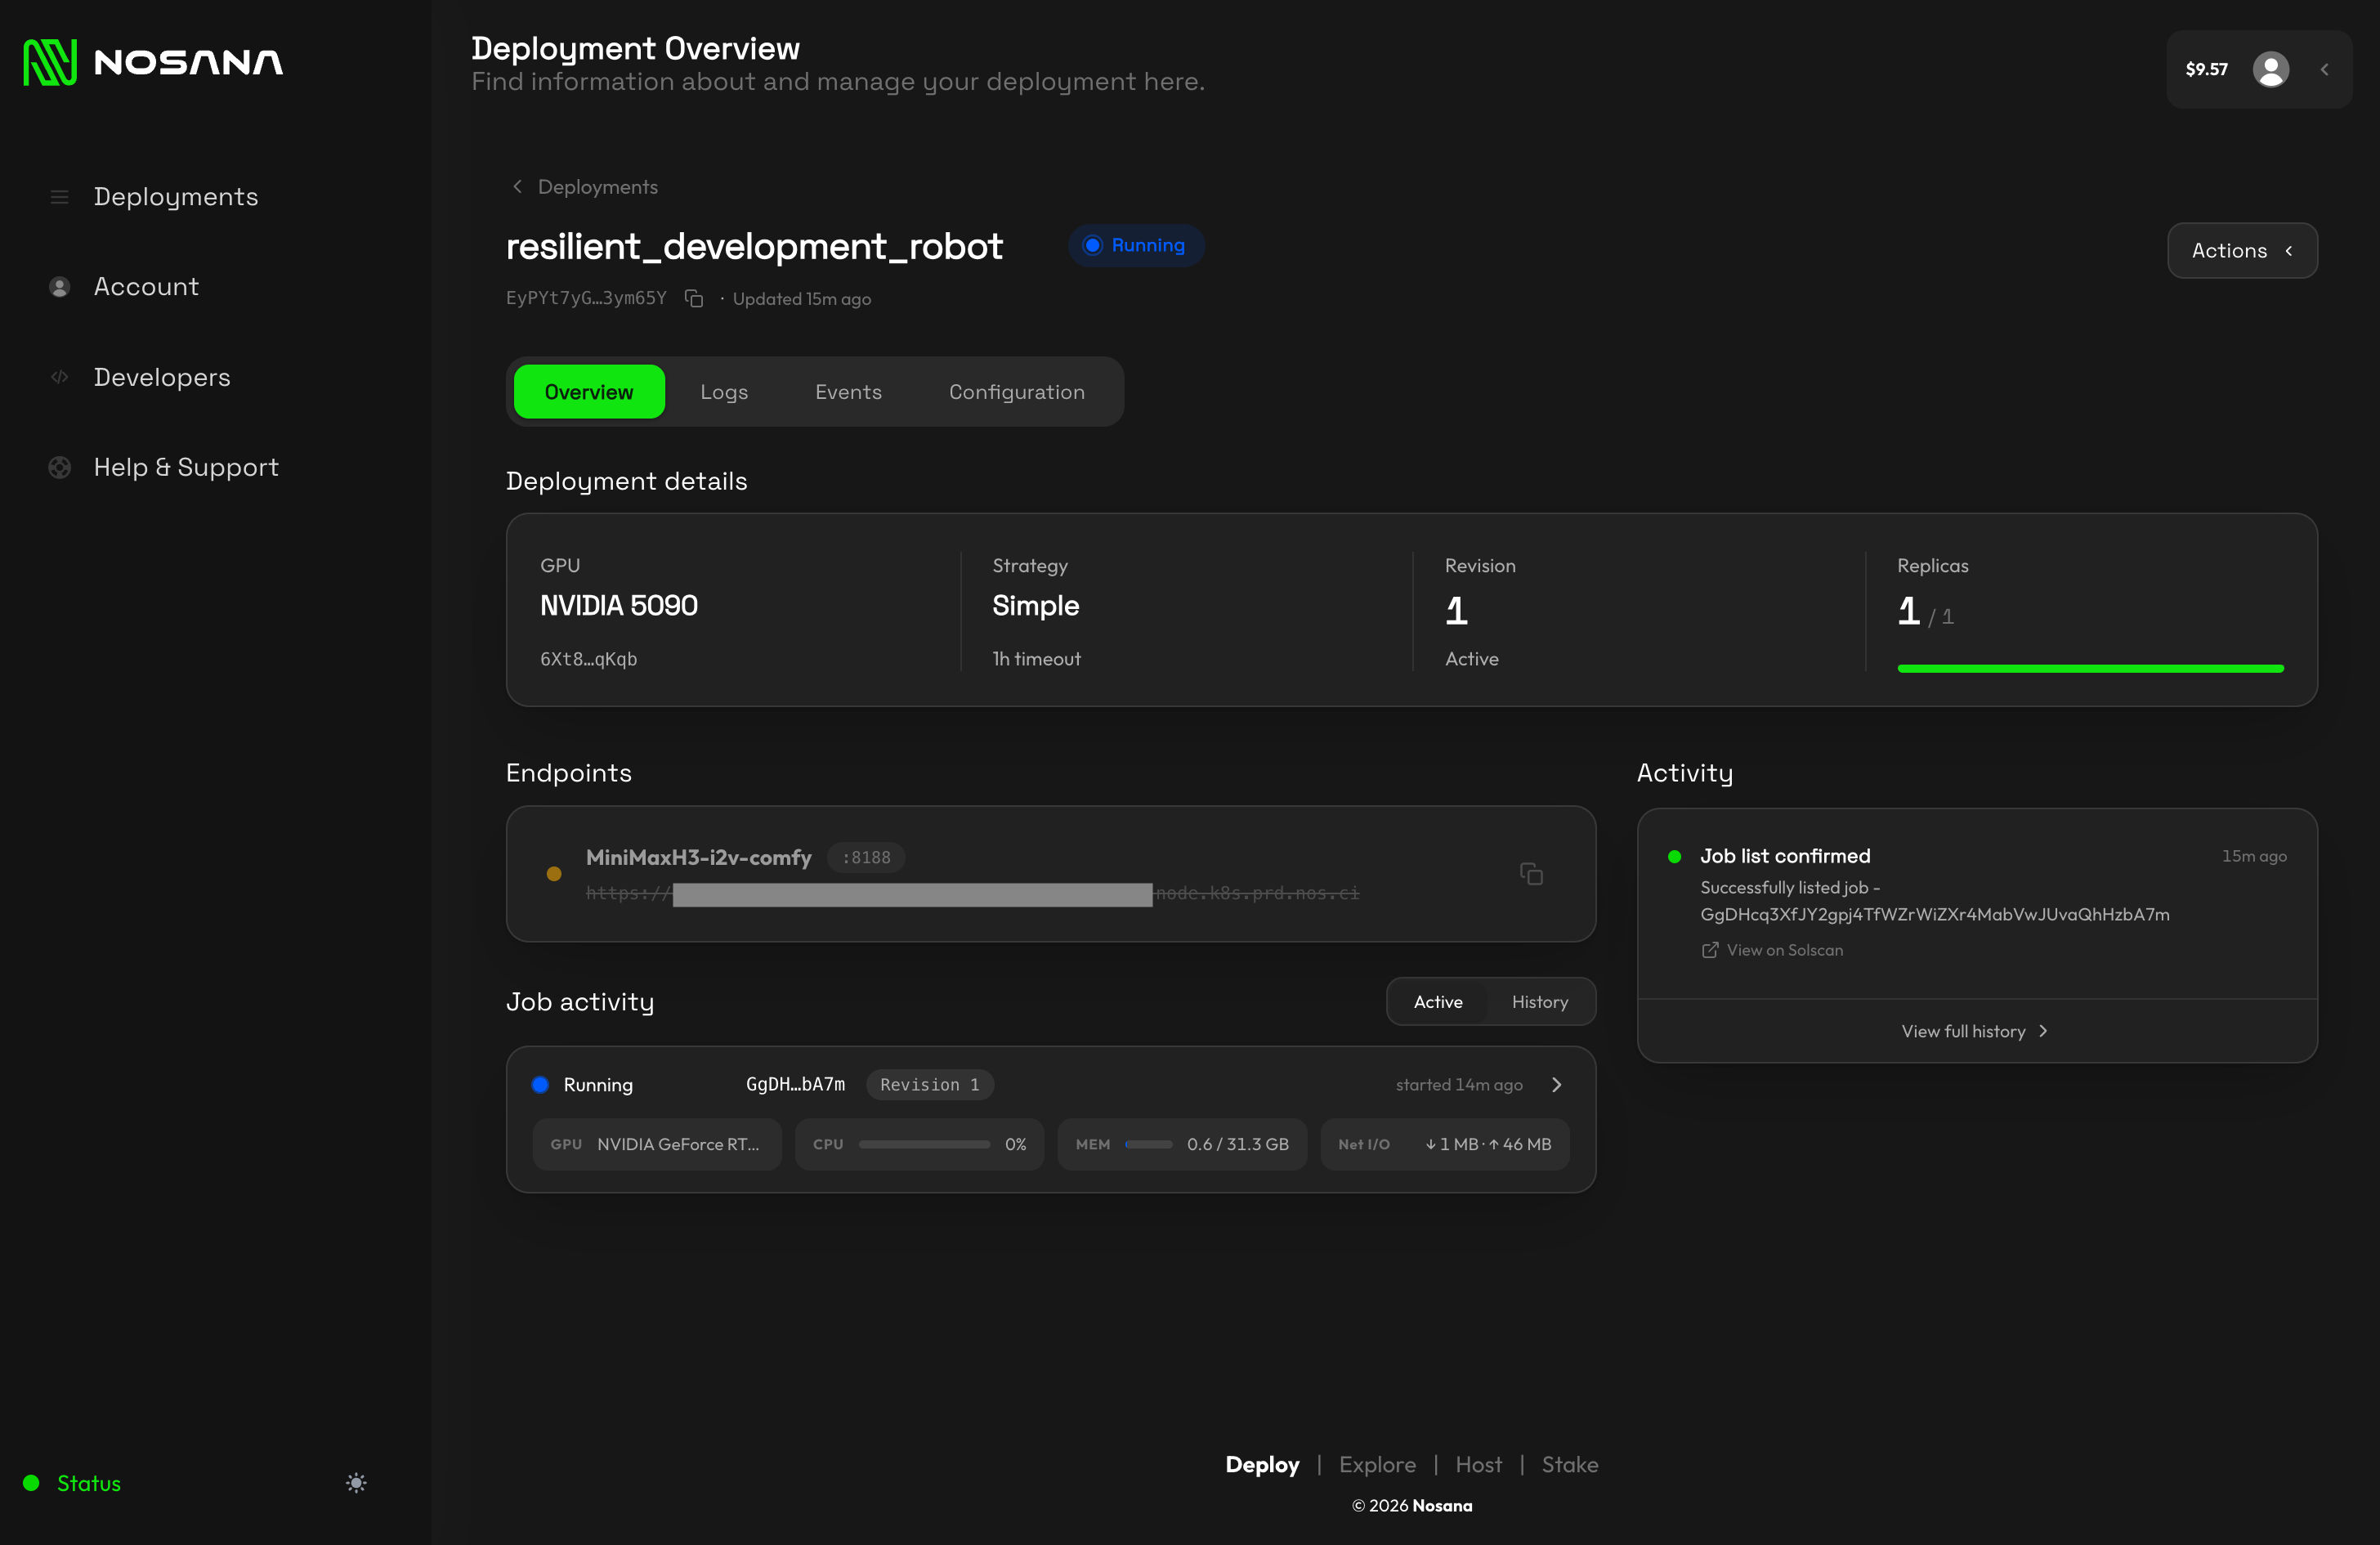Click the green Status dot indicator

point(31,1483)
